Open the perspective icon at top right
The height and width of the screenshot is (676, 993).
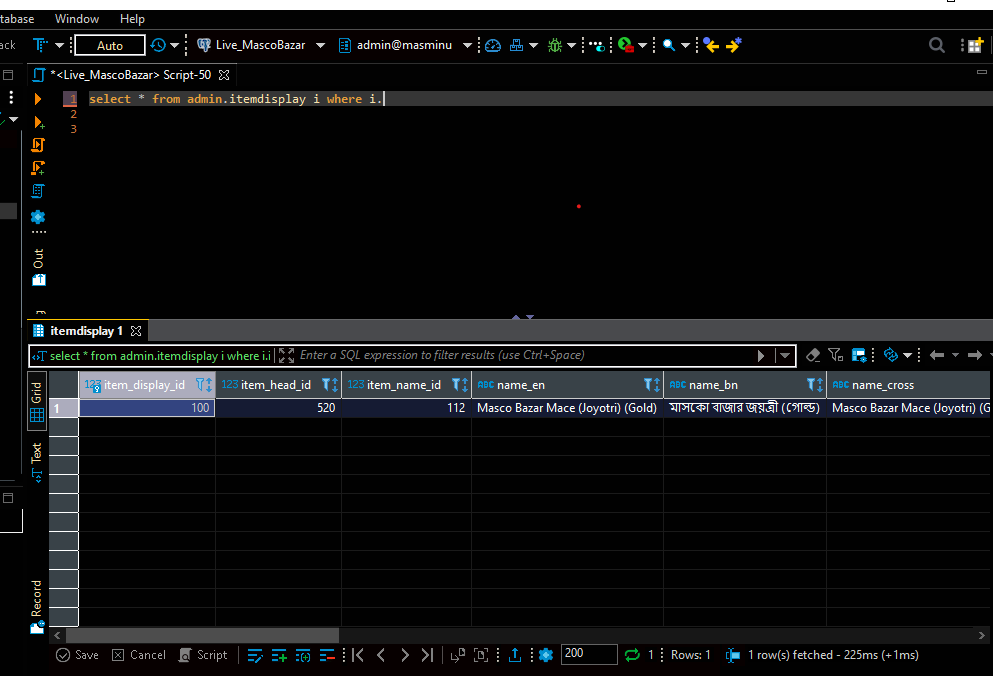coord(975,45)
